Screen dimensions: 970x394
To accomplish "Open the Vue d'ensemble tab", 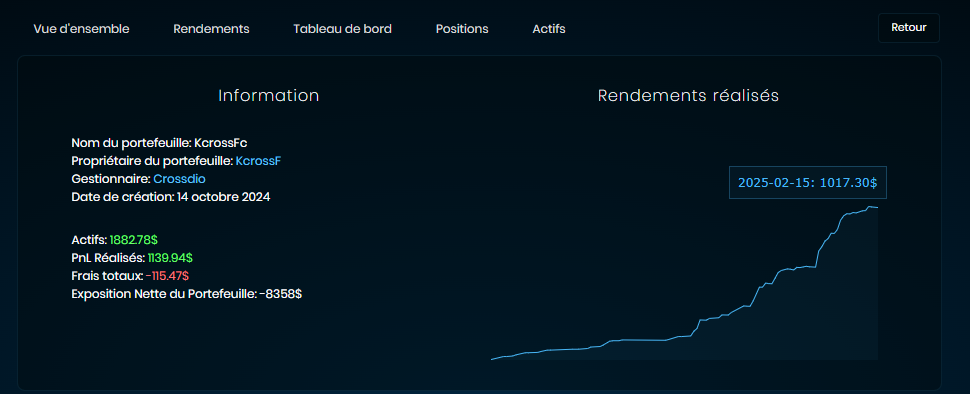I will [x=81, y=29].
